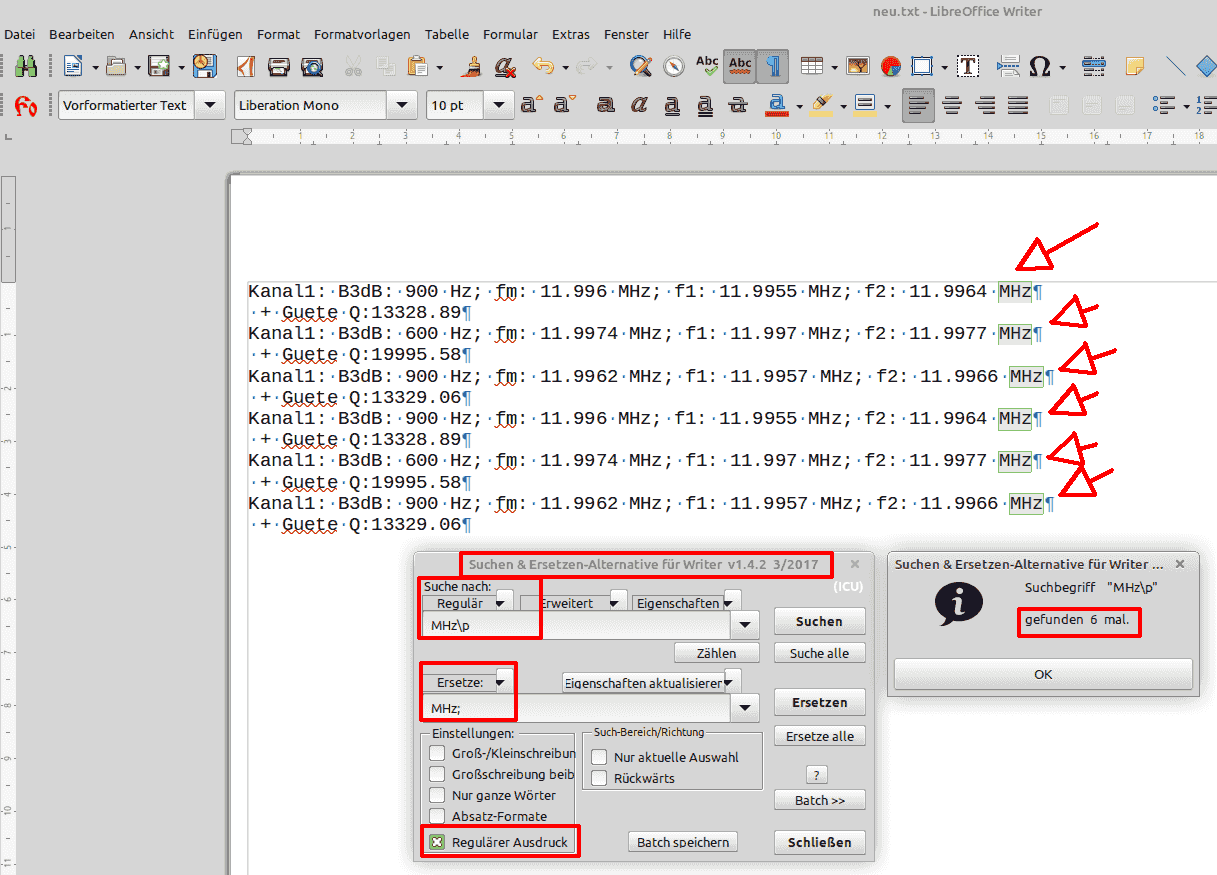This screenshot has width=1217, height=875.
Task: Check the Rückwärts search direction box
Action: coord(599,778)
